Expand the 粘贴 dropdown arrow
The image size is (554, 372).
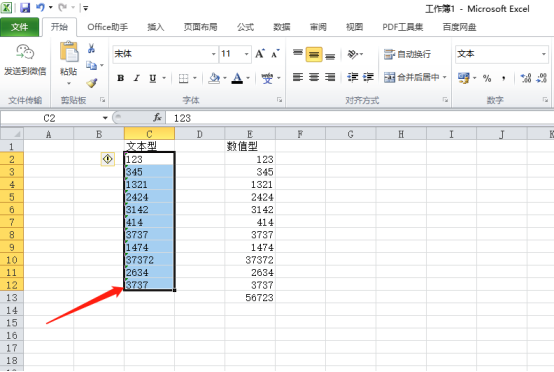[x=69, y=83]
